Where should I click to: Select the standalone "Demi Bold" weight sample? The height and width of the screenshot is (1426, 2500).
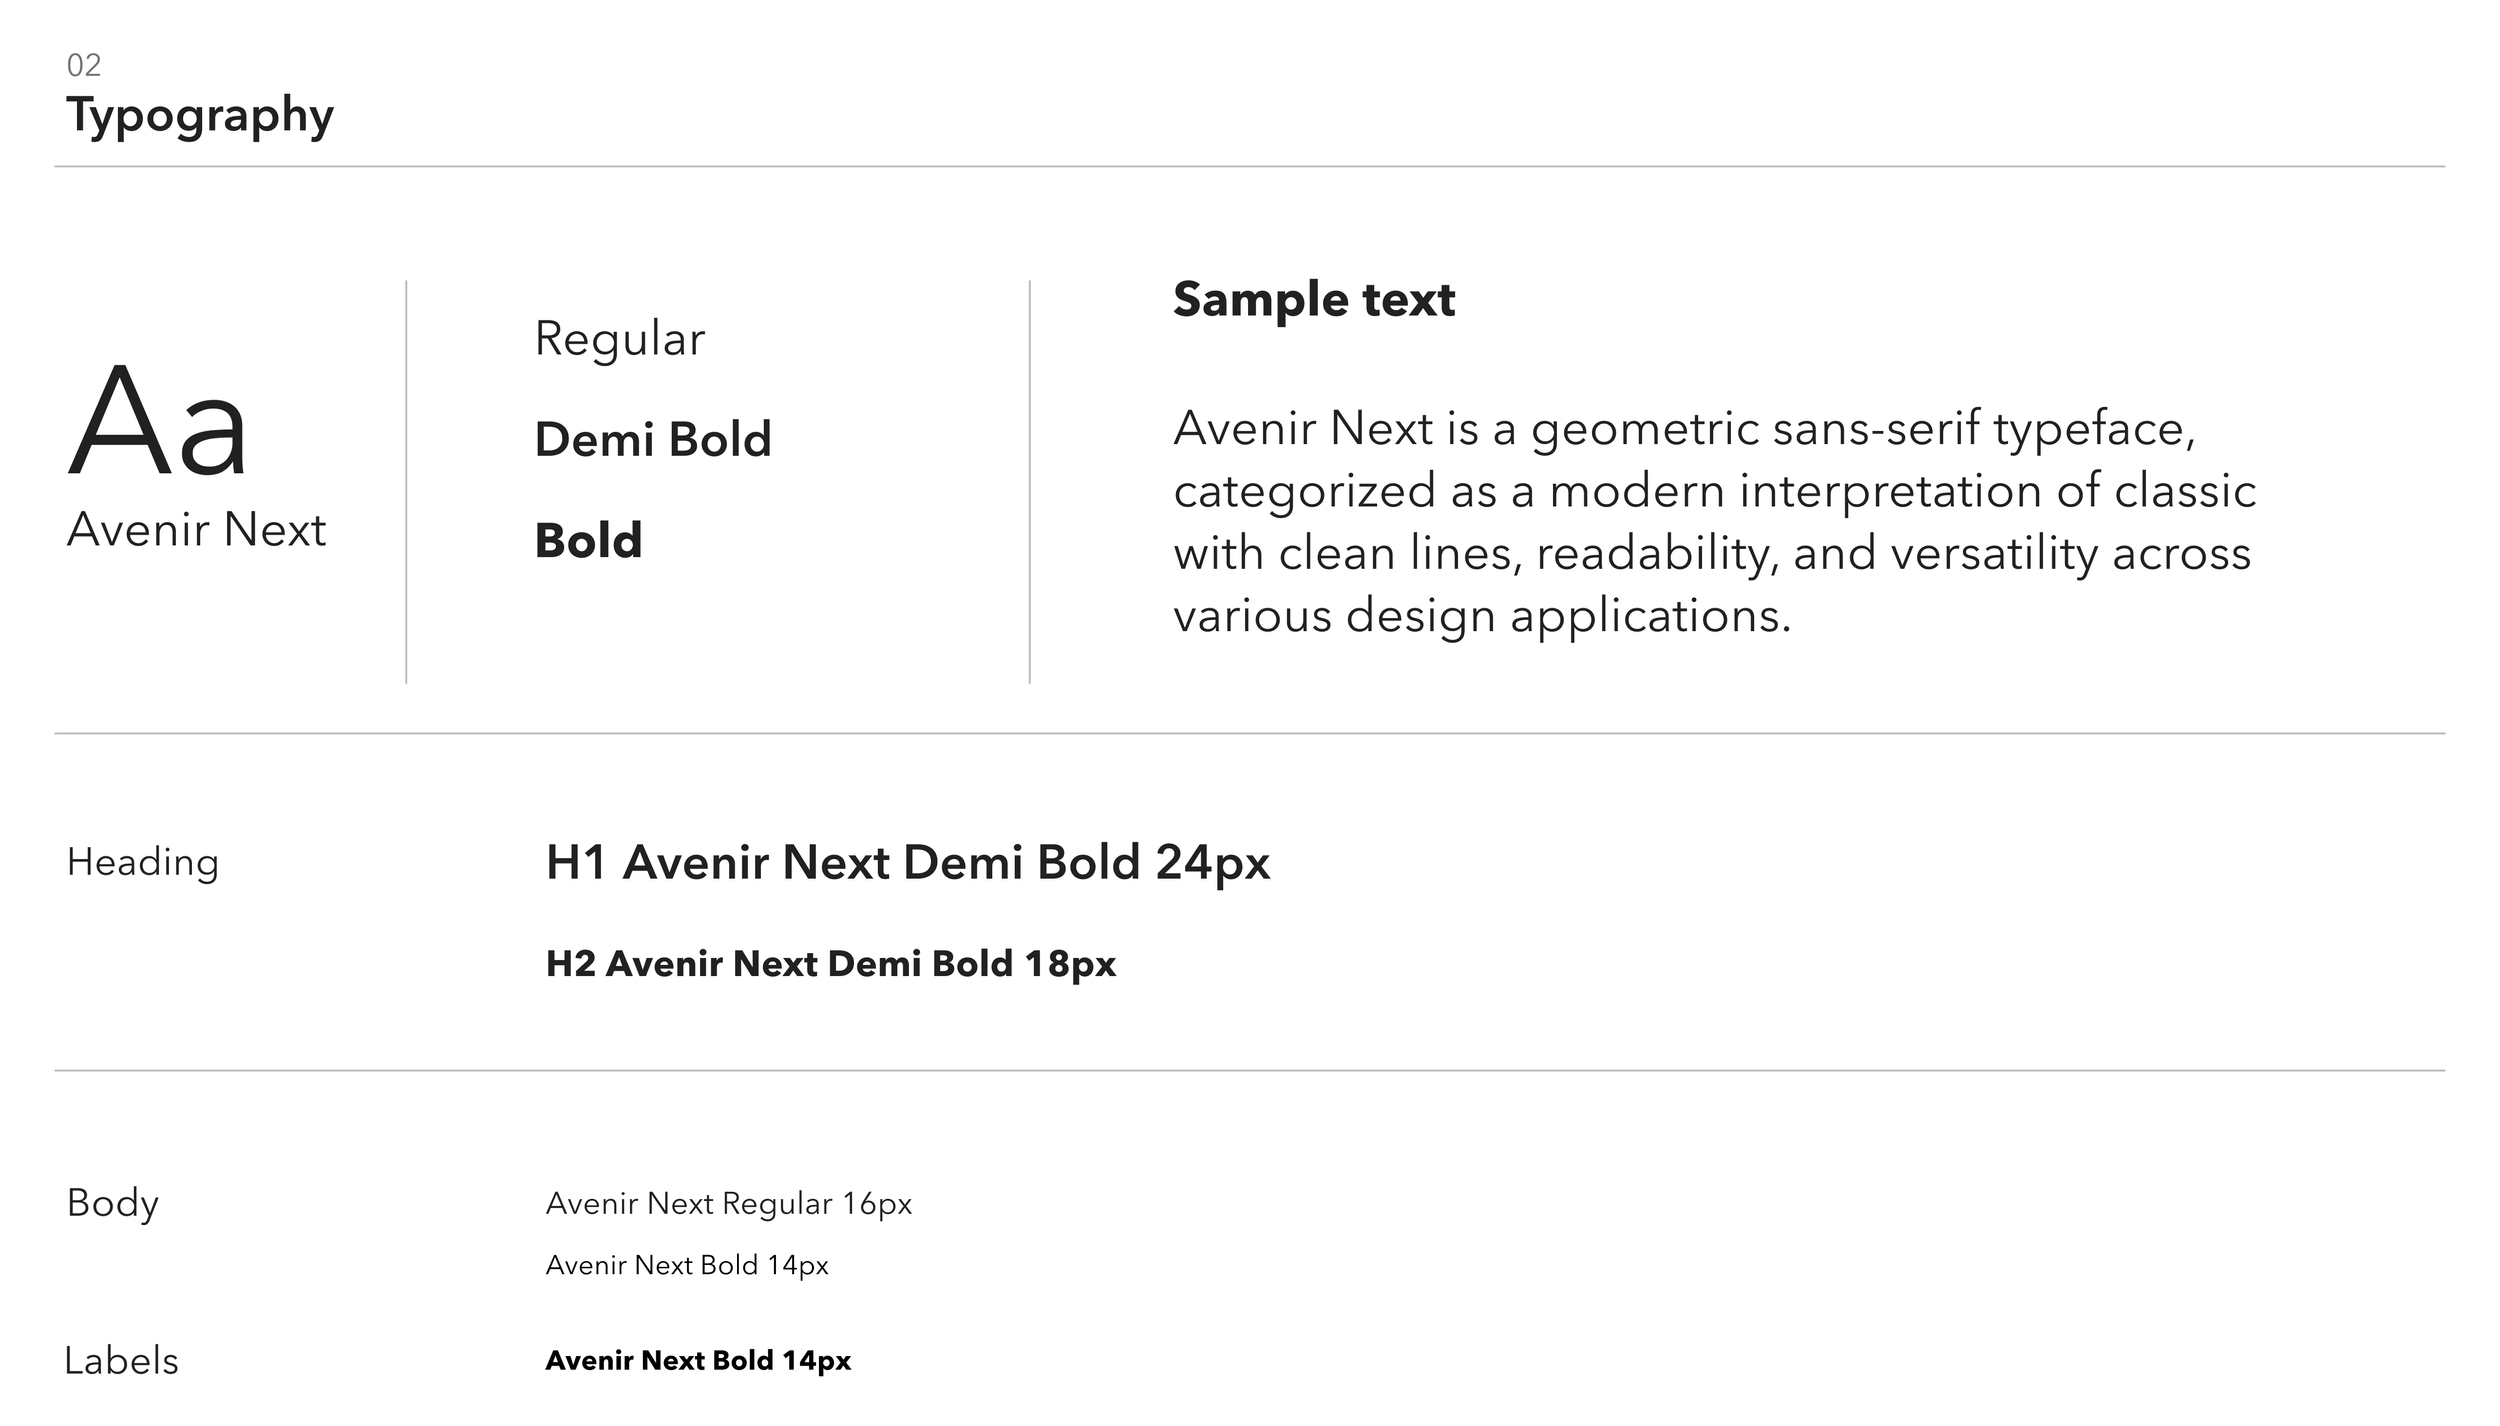click(653, 440)
